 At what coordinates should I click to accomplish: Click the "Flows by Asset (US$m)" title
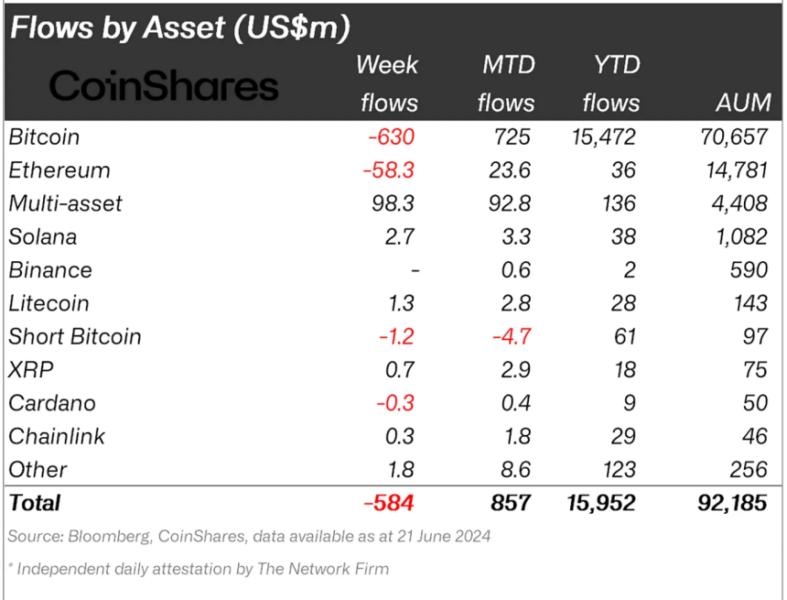pos(180,28)
